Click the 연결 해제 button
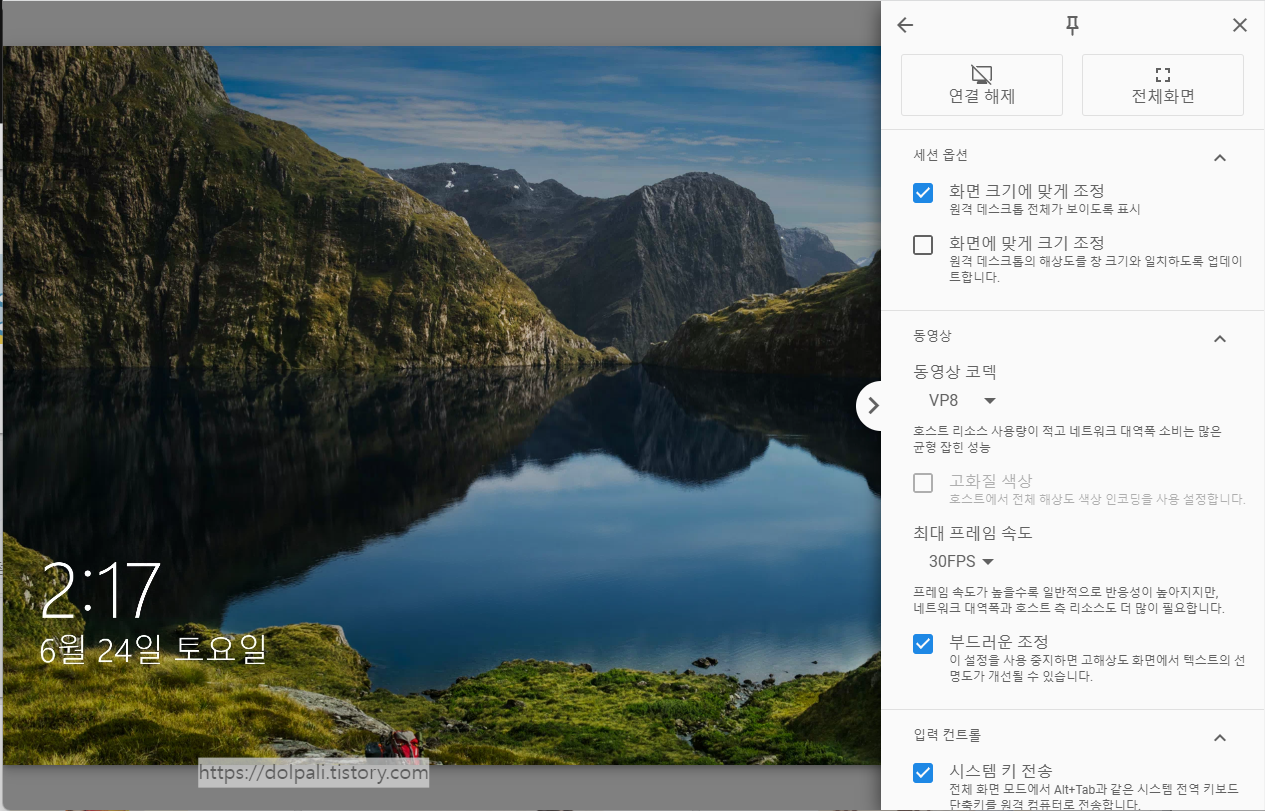 981,85
